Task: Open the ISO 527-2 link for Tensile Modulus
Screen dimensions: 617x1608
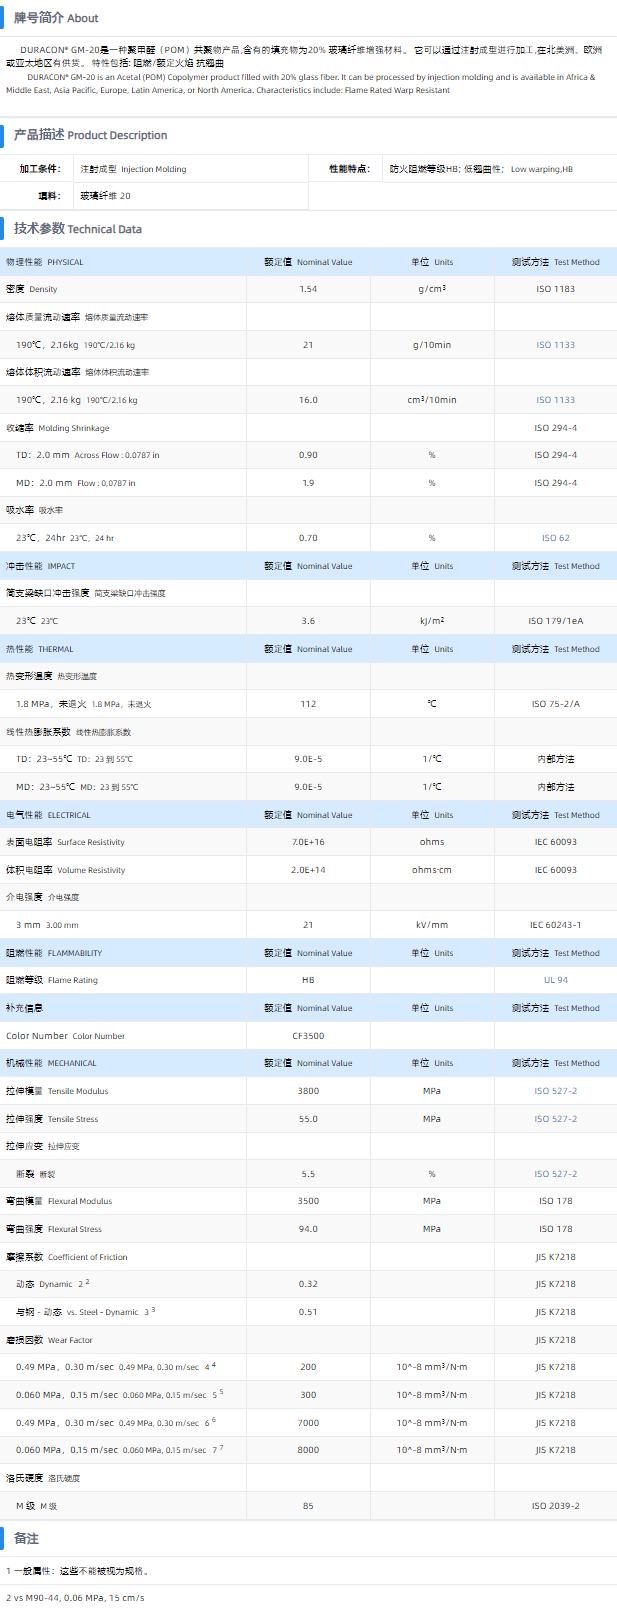Action: pyautogui.click(x=555, y=1091)
